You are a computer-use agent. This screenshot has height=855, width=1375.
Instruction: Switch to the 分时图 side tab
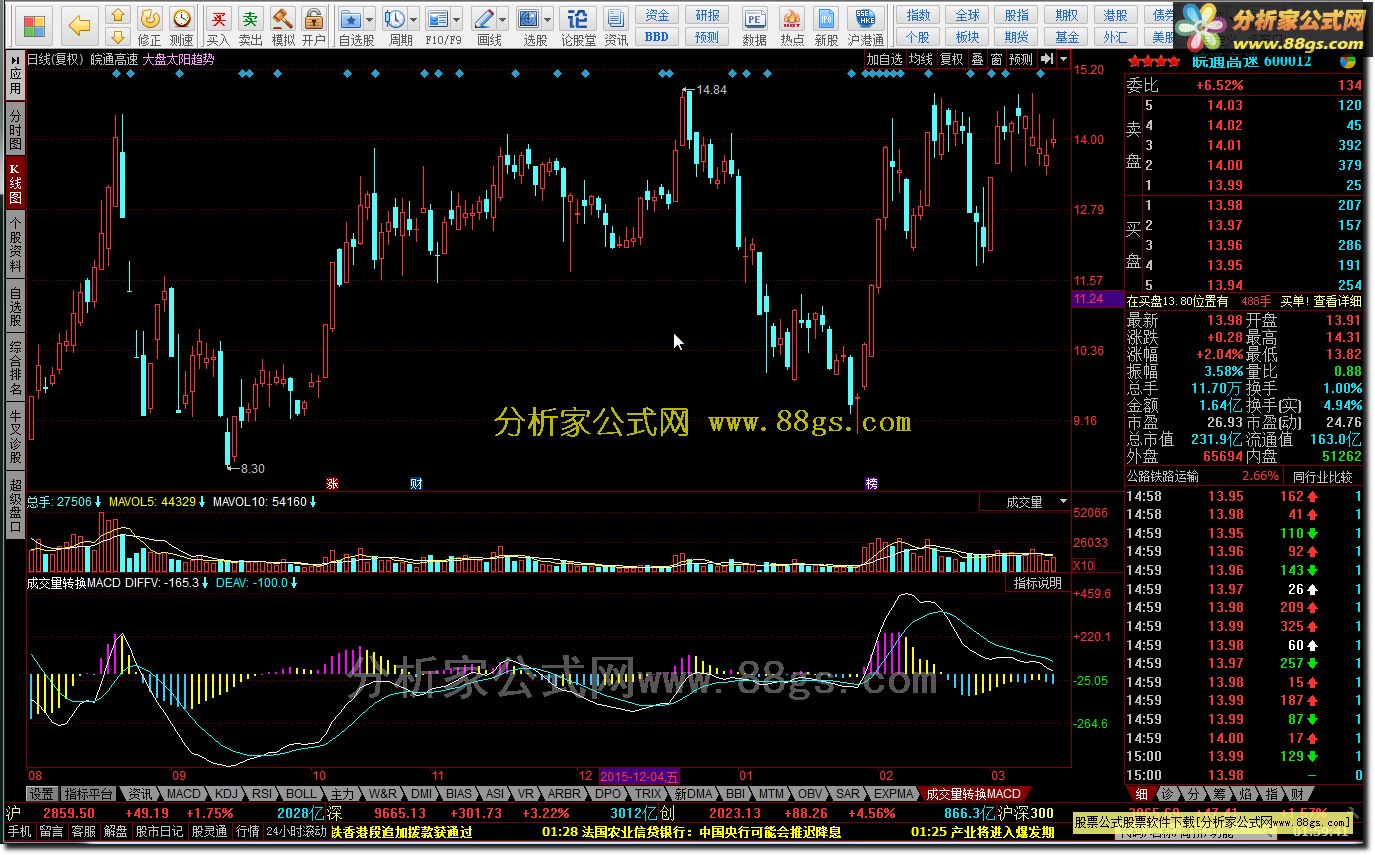15,130
